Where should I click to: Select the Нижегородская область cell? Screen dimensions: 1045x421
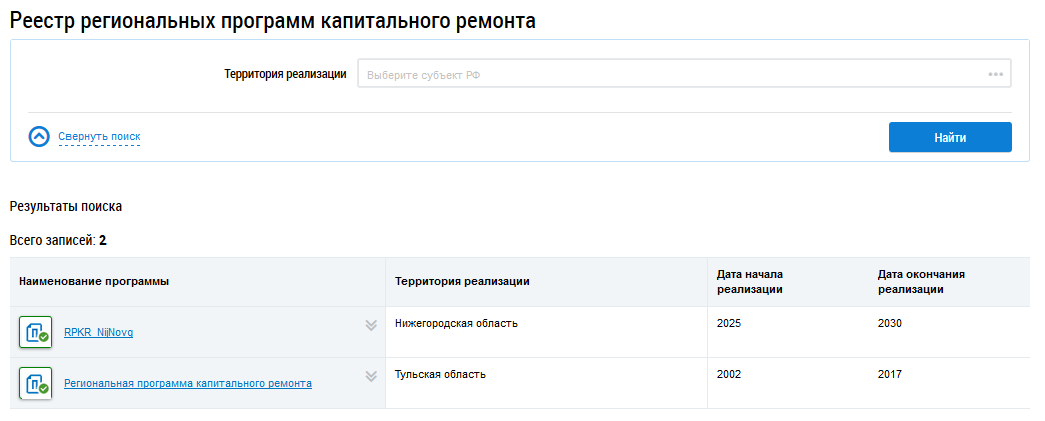click(456, 324)
